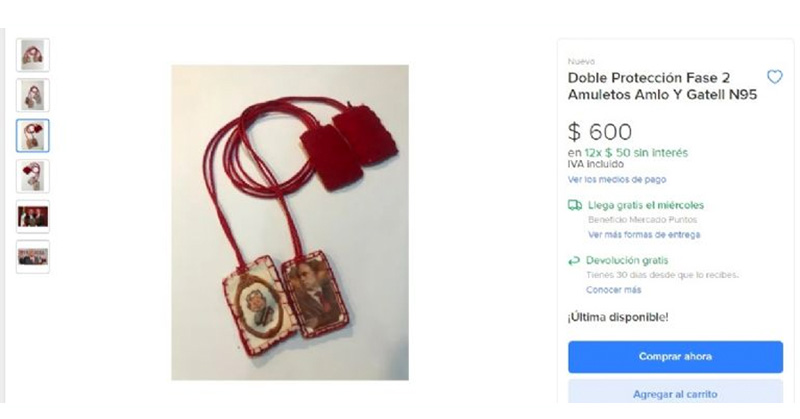
Task: Open Ver más formas de entrega link
Action: coord(644,235)
